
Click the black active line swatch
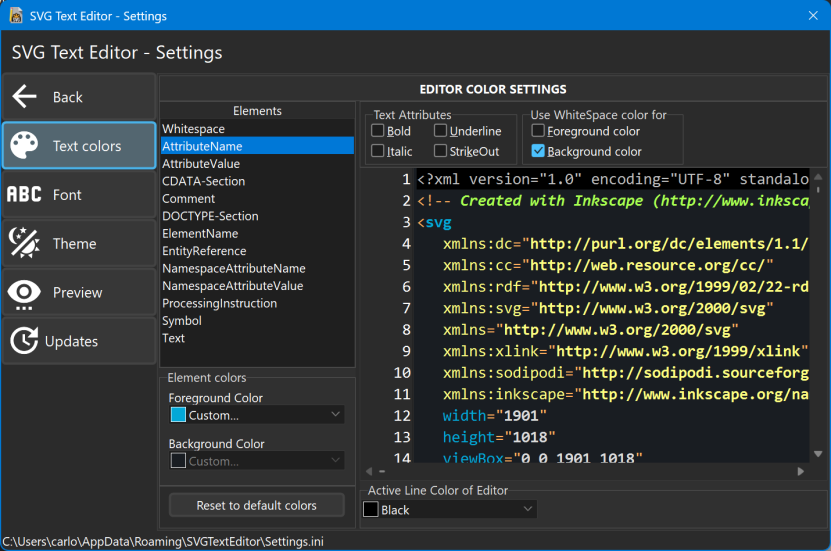tap(371, 510)
